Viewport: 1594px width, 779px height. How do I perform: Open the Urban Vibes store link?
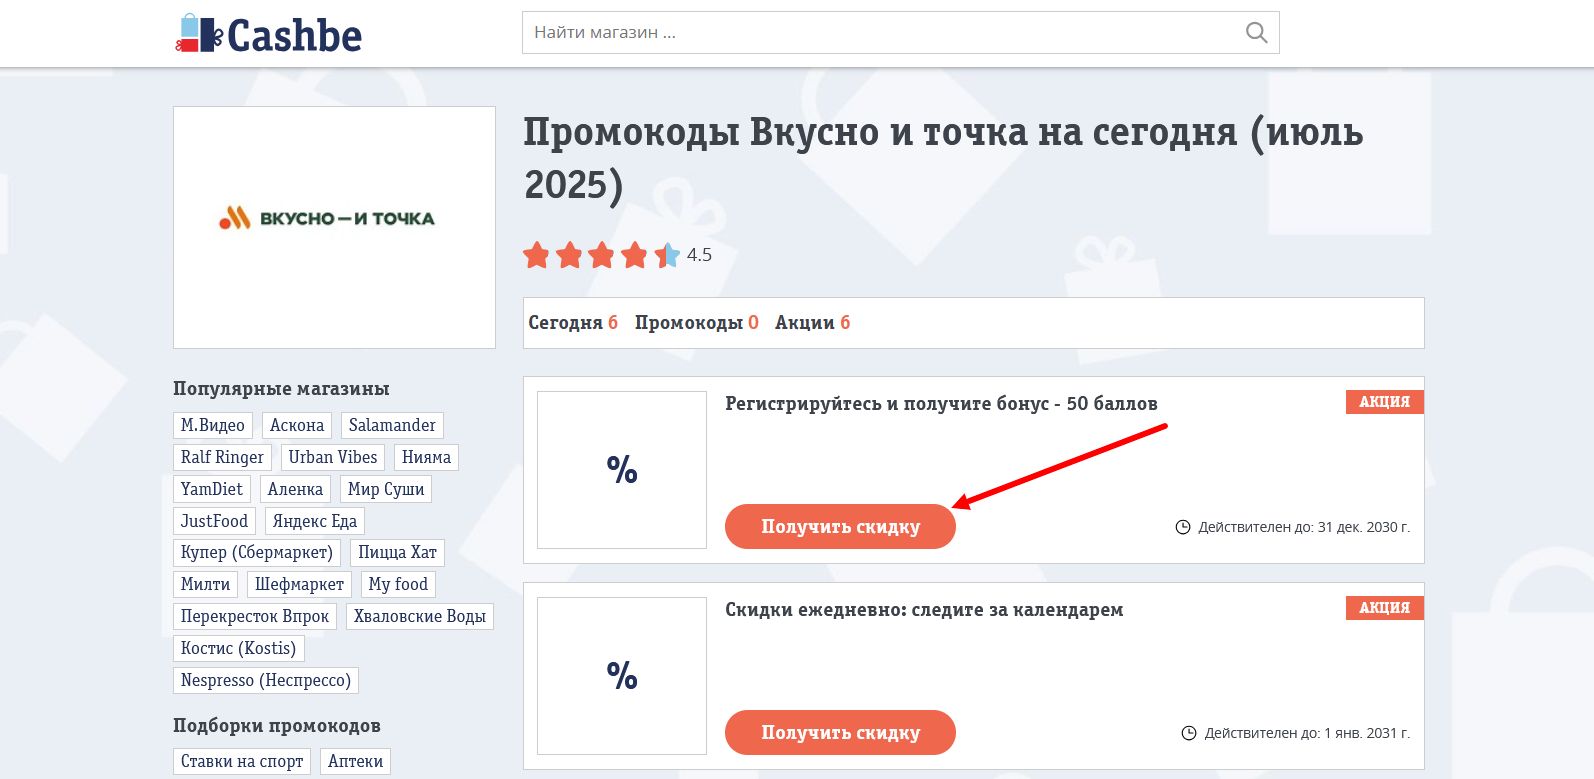333,457
